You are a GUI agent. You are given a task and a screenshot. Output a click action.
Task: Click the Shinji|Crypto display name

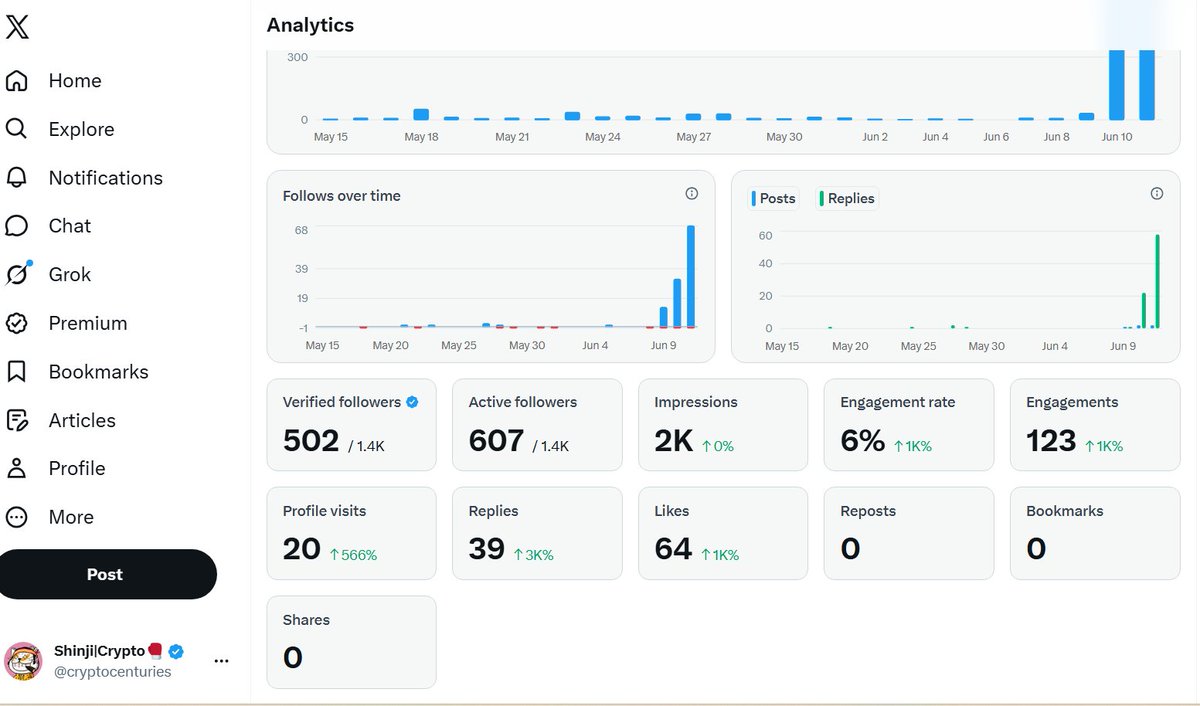pyautogui.click(x=100, y=651)
